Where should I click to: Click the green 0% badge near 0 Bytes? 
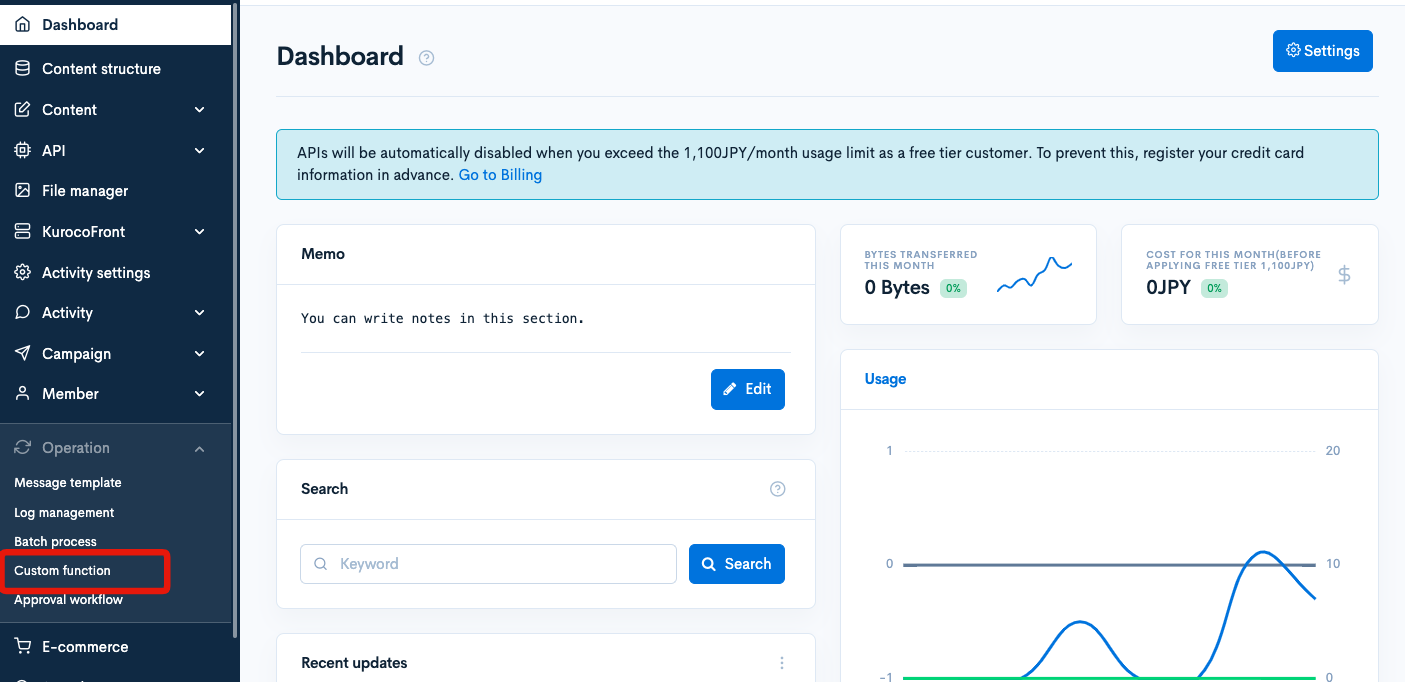click(x=952, y=288)
